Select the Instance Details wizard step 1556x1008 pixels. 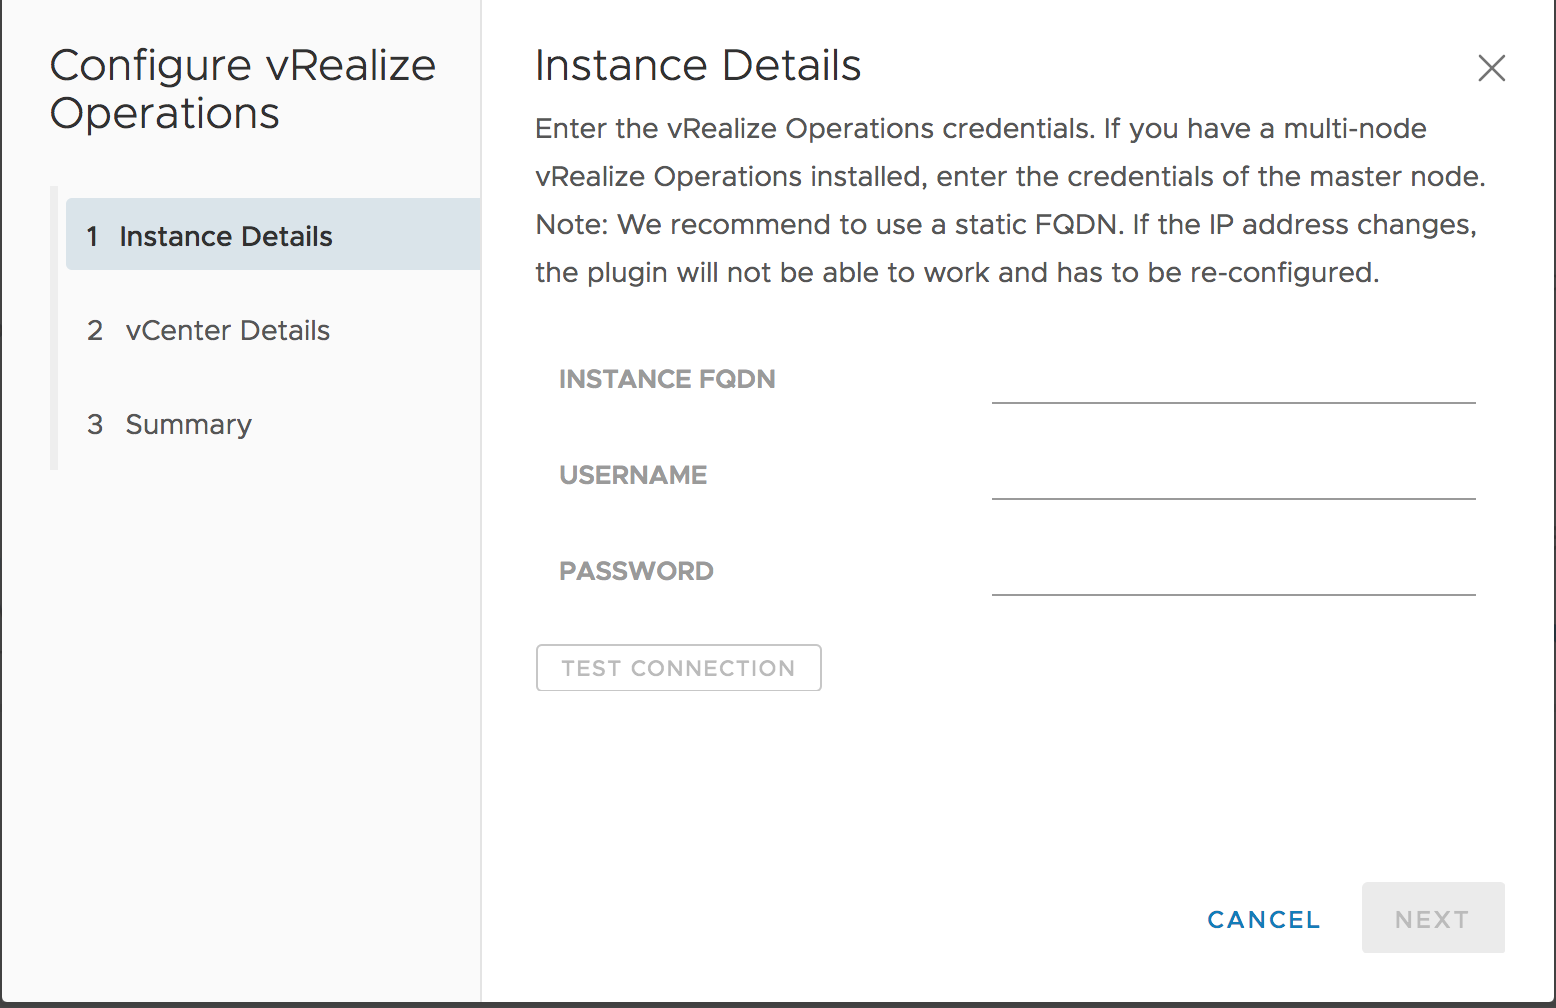(273, 234)
